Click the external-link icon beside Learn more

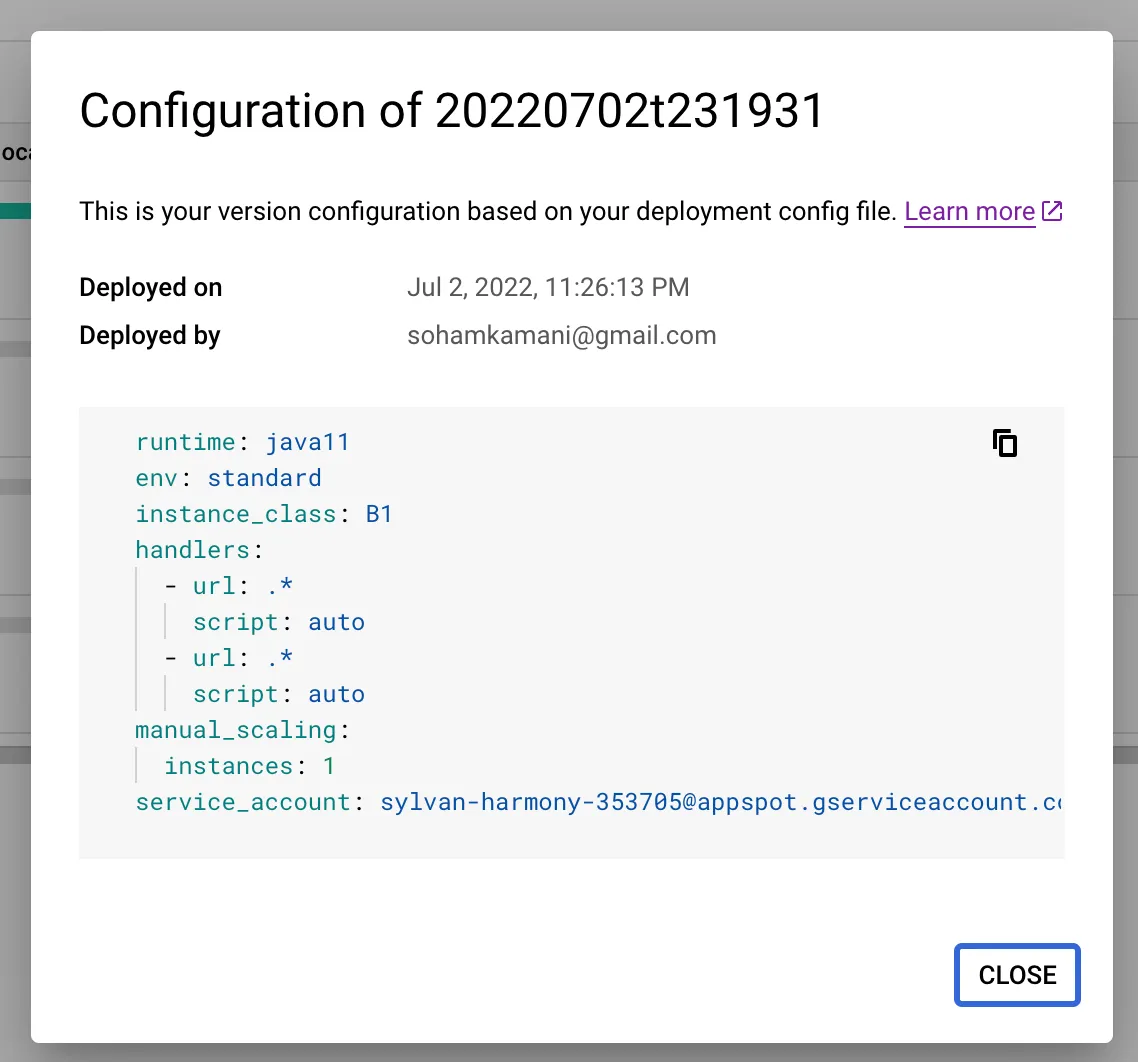click(1052, 210)
